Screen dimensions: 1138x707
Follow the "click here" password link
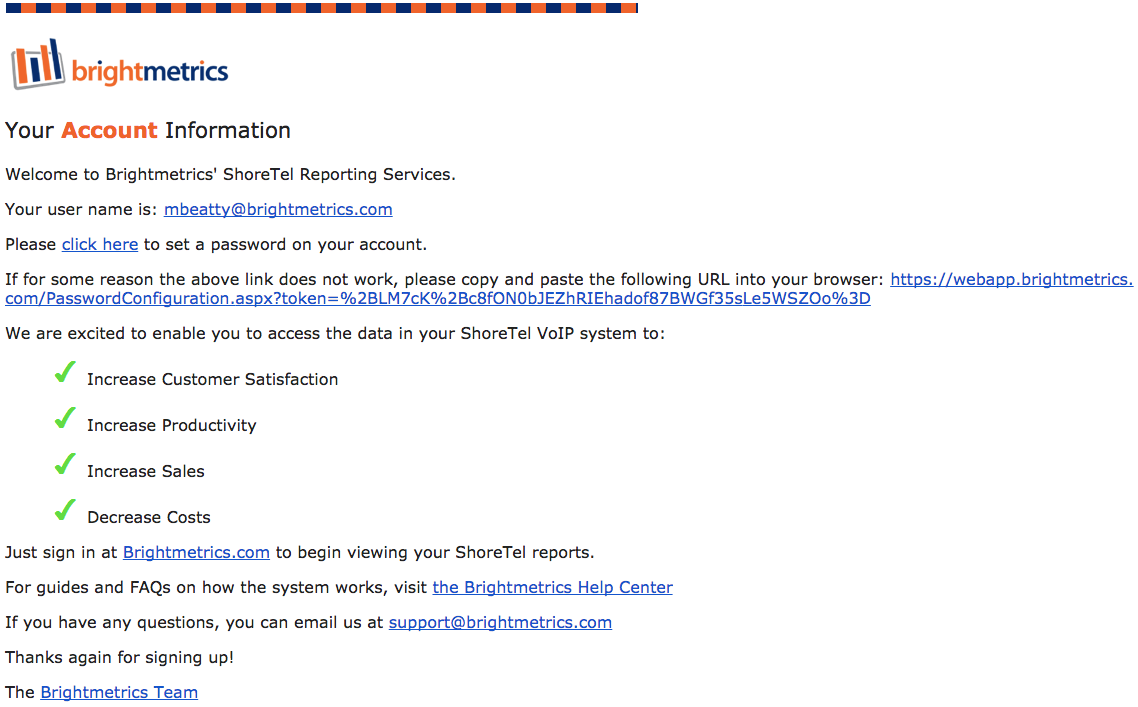coord(100,244)
